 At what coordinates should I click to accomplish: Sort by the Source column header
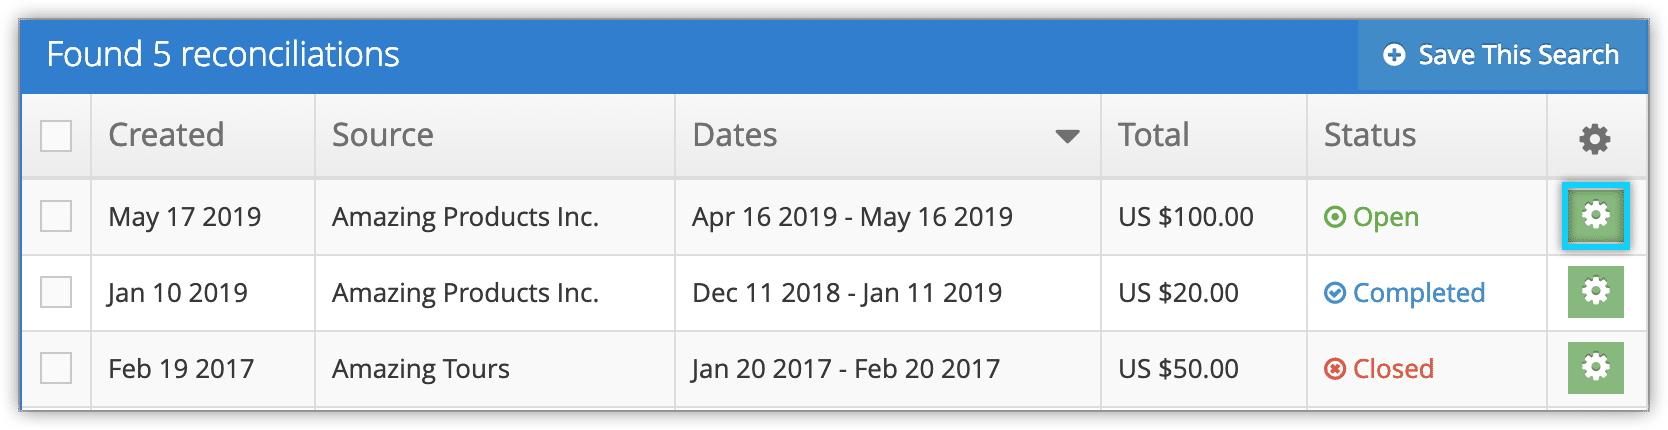[x=383, y=135]
